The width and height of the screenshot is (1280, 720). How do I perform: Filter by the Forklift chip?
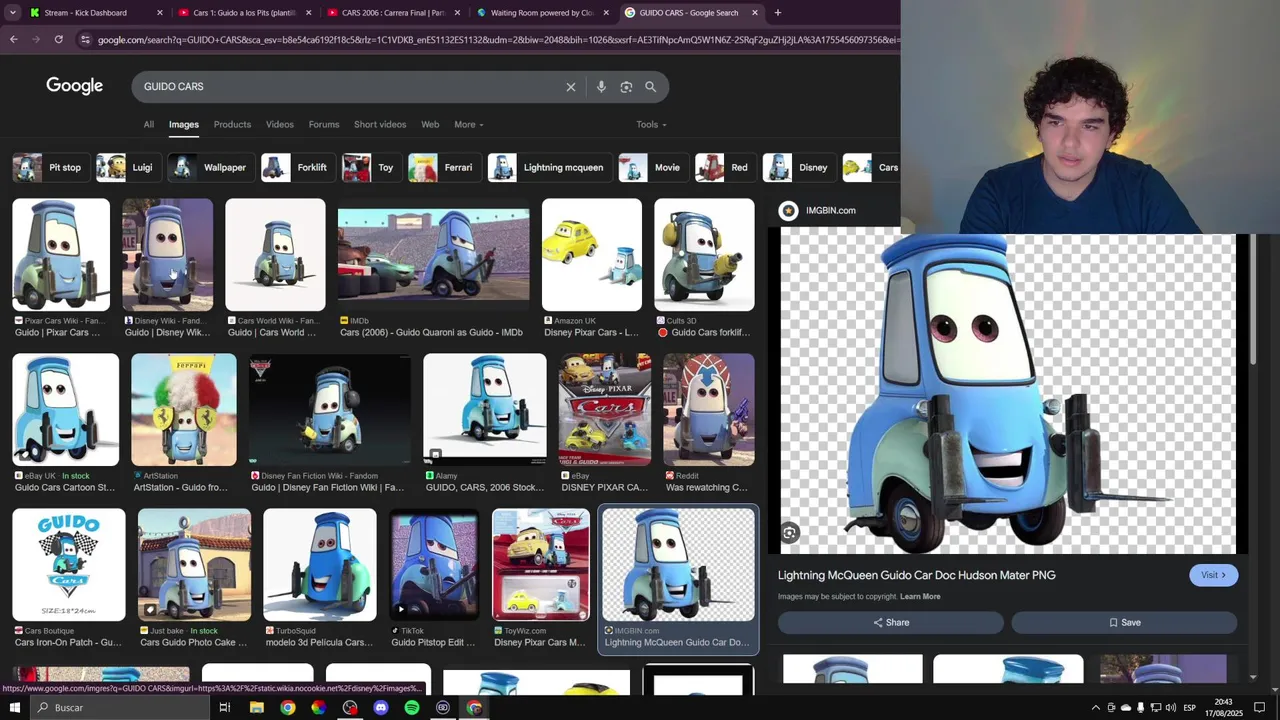(x=296, y=168)
